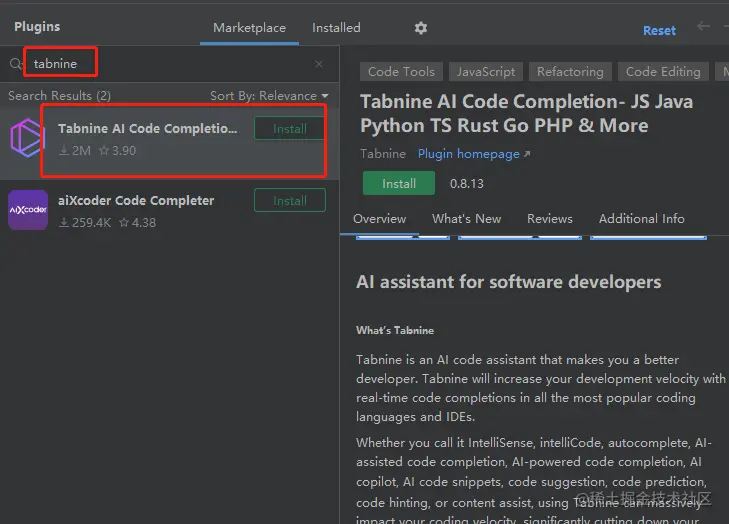Click the Plugins panel title
This screenshot has height=524, width=729.
pos(37,27)
